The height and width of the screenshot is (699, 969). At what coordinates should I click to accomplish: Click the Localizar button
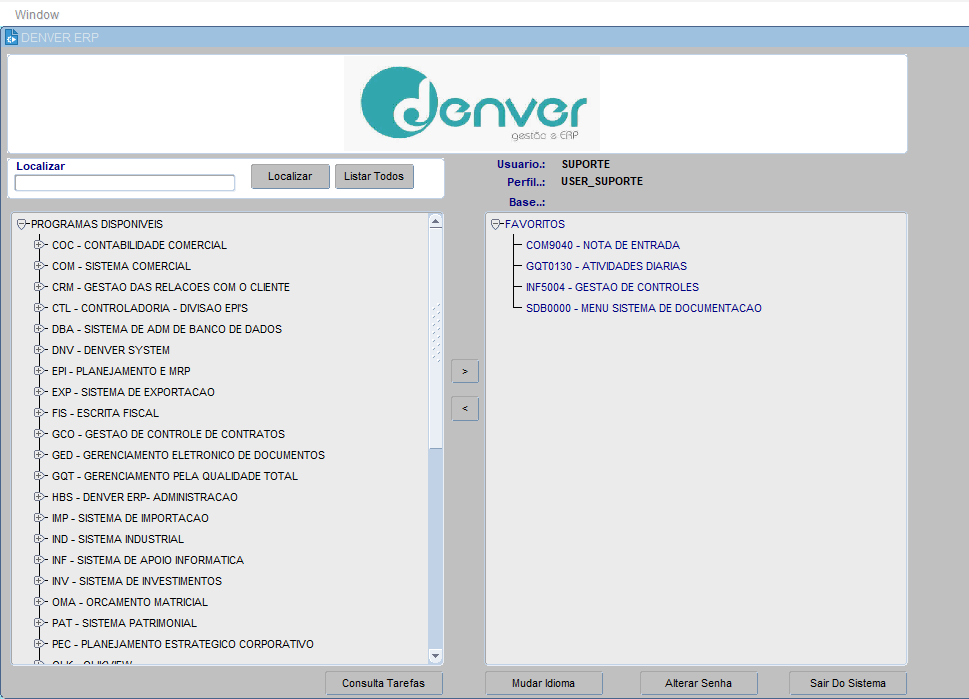[x=290, y=176]
